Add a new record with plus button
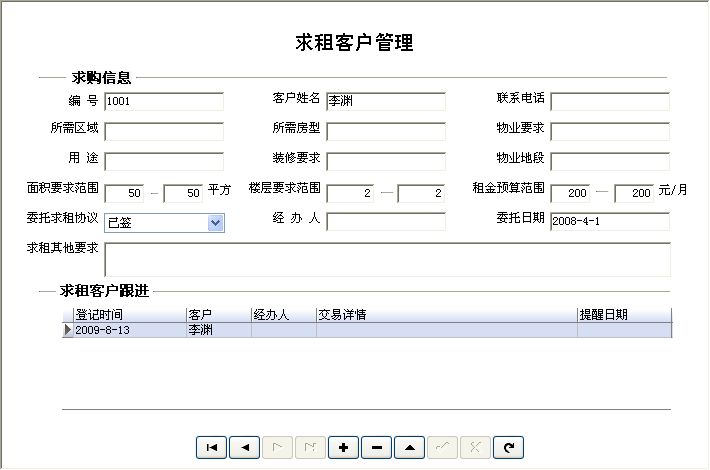 pyautogui.click(x=343, y=447)
